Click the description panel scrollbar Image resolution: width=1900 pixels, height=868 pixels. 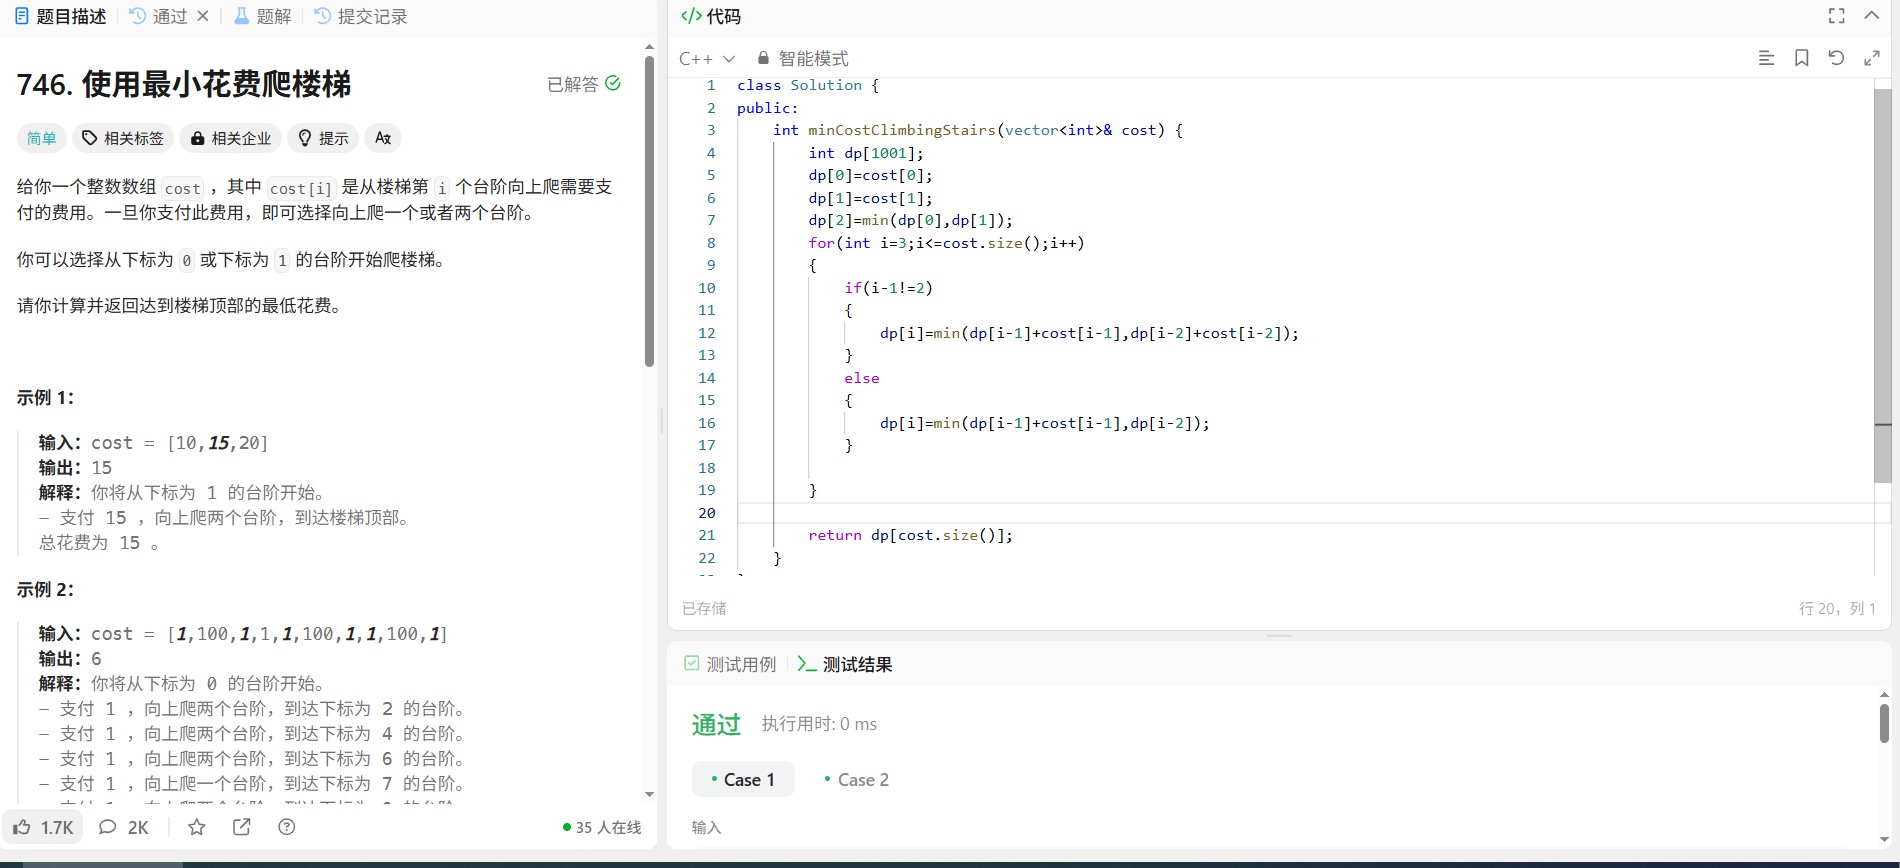pos(649,210)
